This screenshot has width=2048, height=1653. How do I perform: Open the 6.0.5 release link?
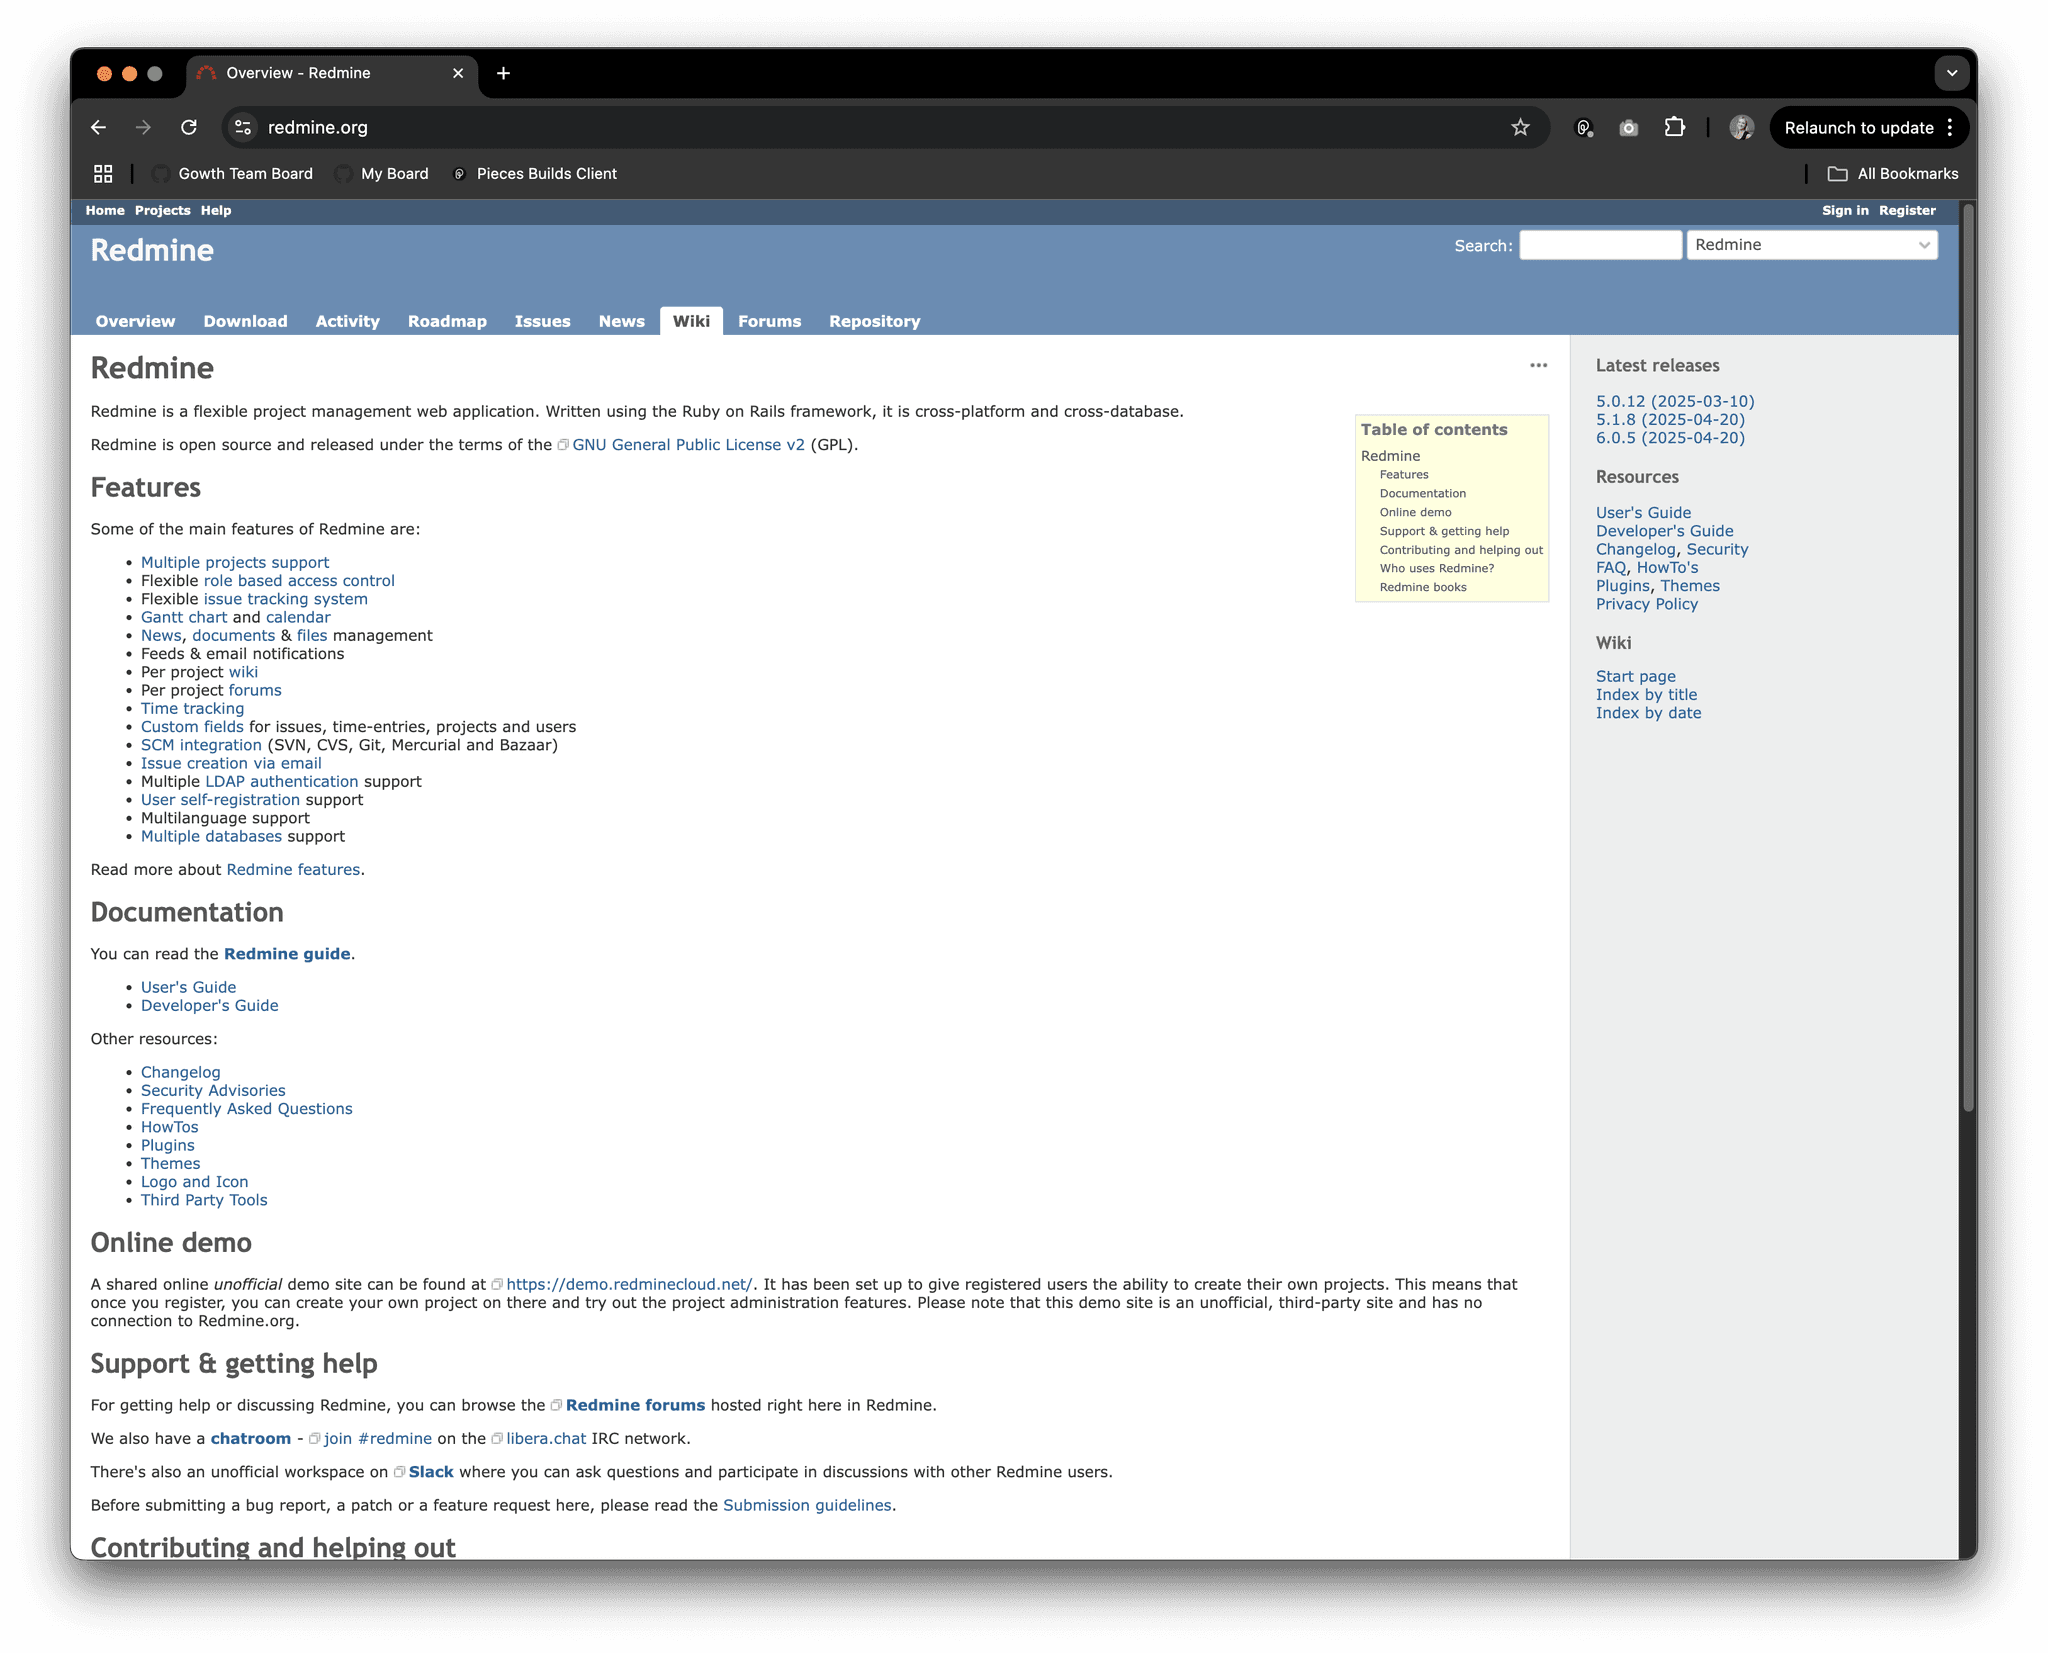point(1669,438)
